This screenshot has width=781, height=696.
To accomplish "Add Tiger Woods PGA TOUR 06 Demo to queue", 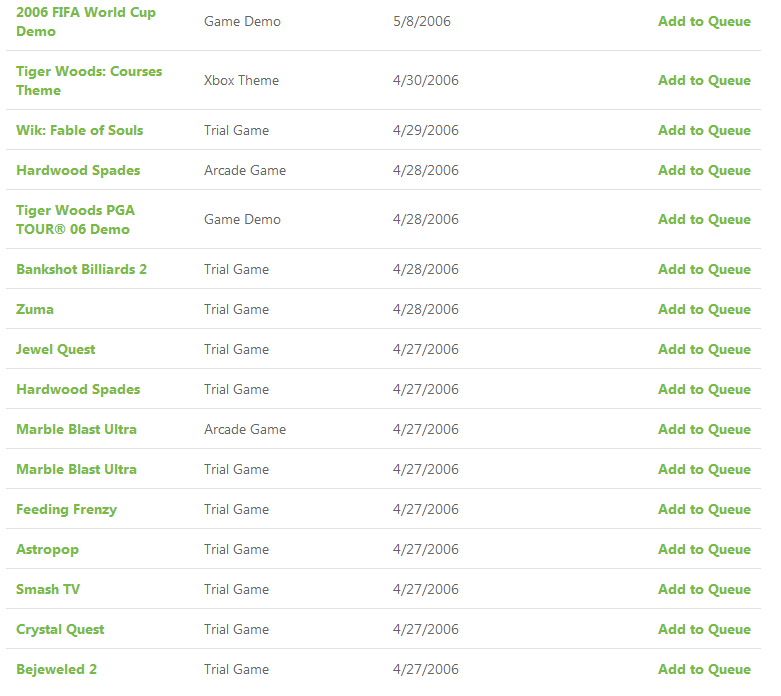I will [704, 220].
